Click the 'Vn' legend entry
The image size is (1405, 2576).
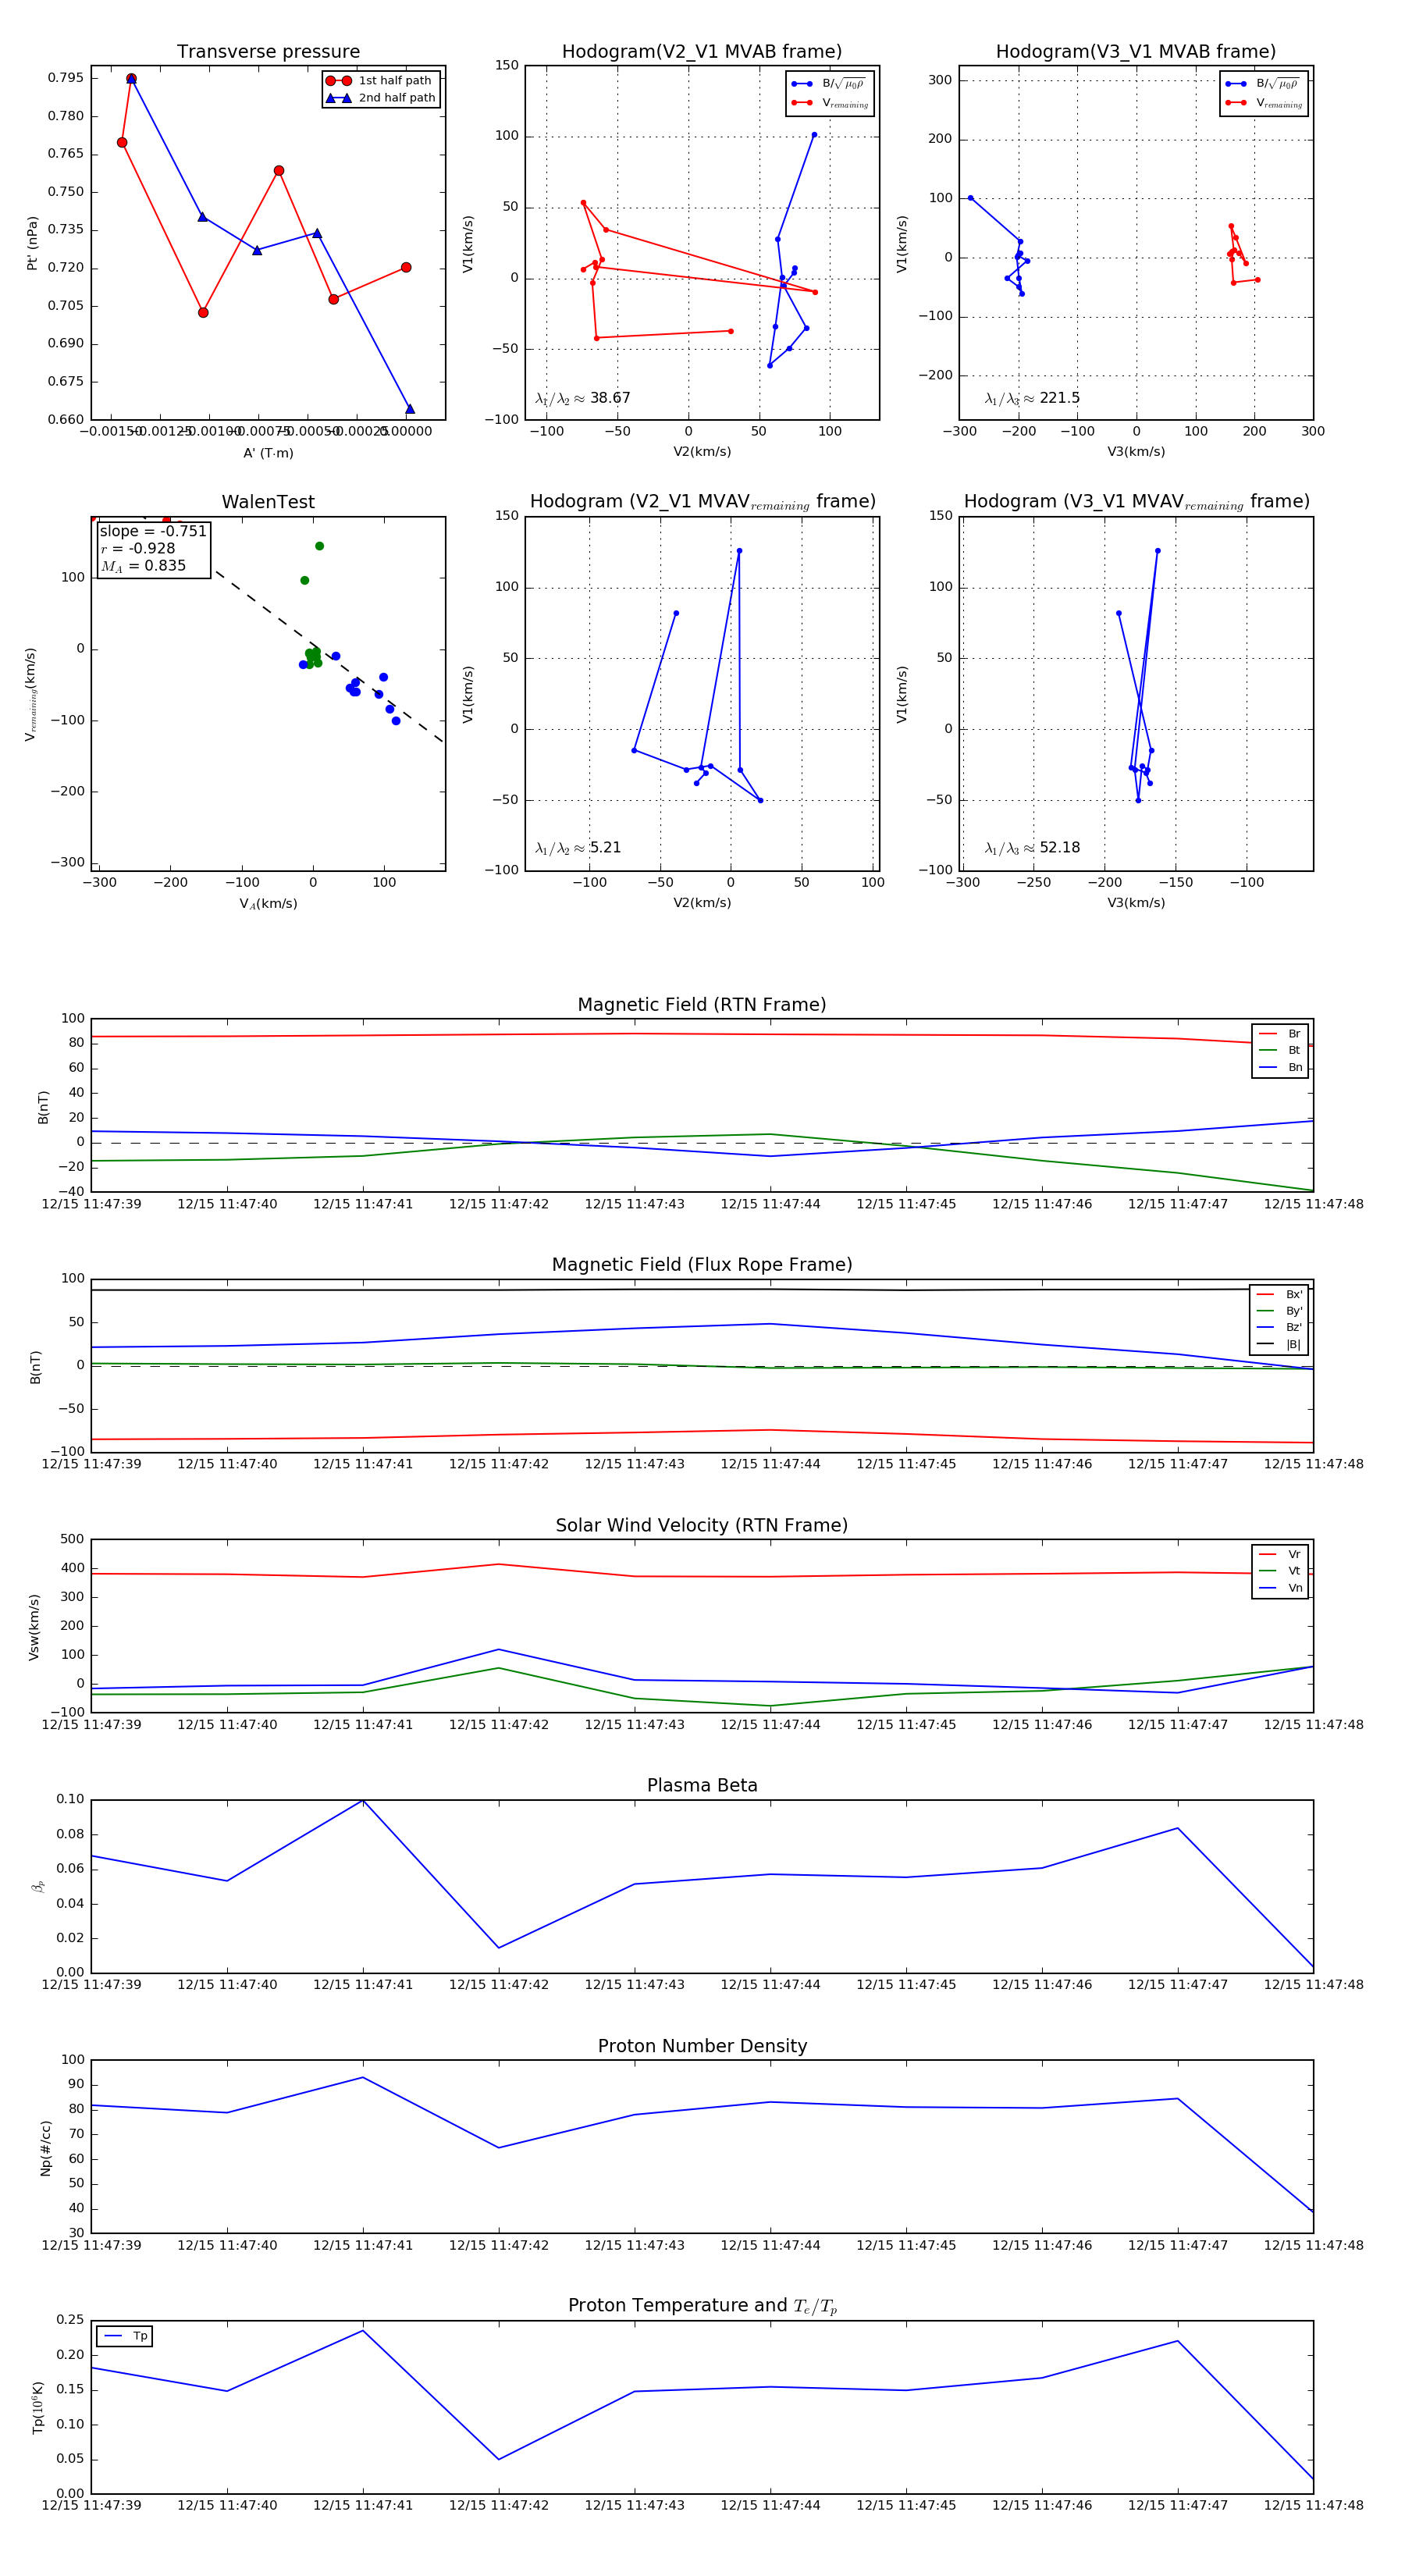pos(1281,1588)
